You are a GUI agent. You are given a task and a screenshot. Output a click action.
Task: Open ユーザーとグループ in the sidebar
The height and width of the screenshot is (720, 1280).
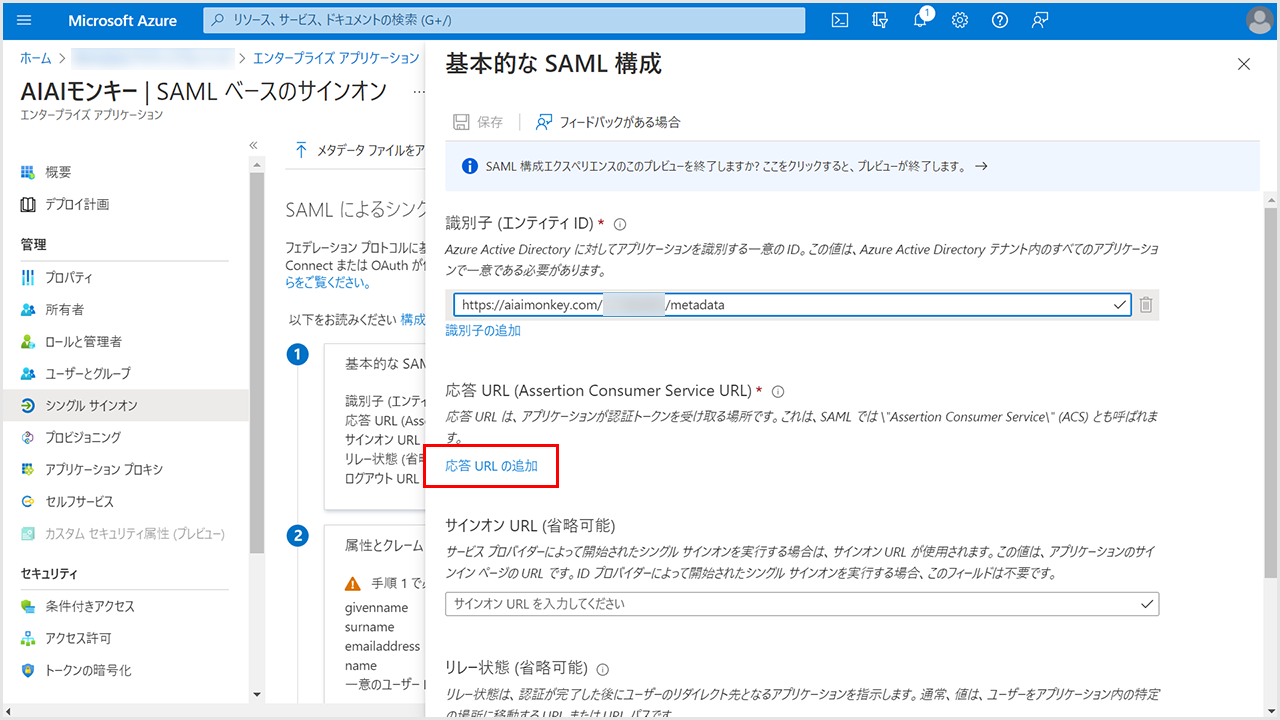(87, 373)
